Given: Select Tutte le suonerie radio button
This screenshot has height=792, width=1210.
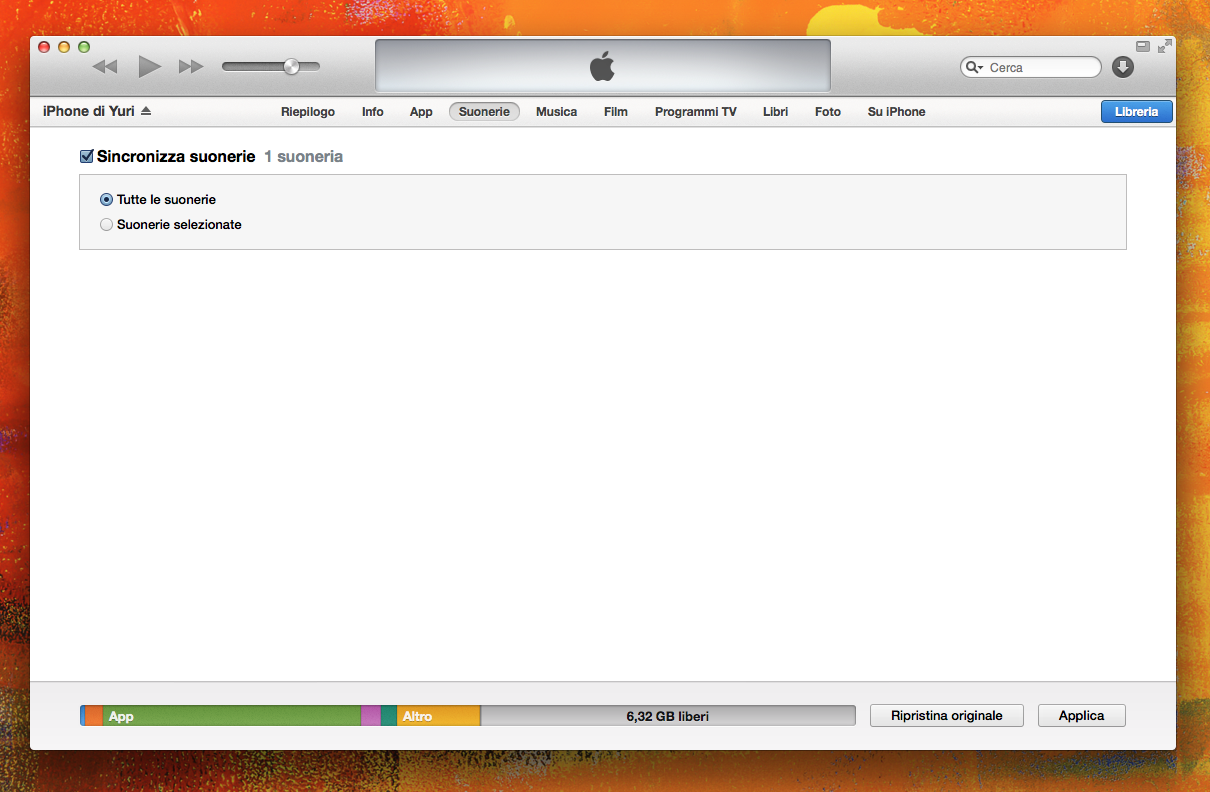Looking at the screenshot, I should click(x=107, y=200).
